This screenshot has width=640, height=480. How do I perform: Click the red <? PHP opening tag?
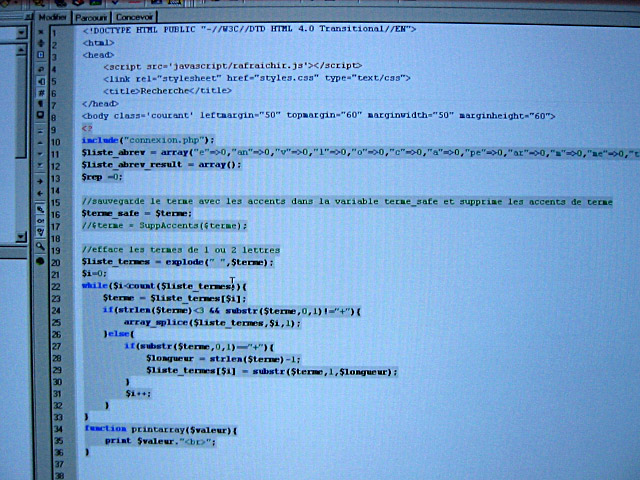(87, 128)
